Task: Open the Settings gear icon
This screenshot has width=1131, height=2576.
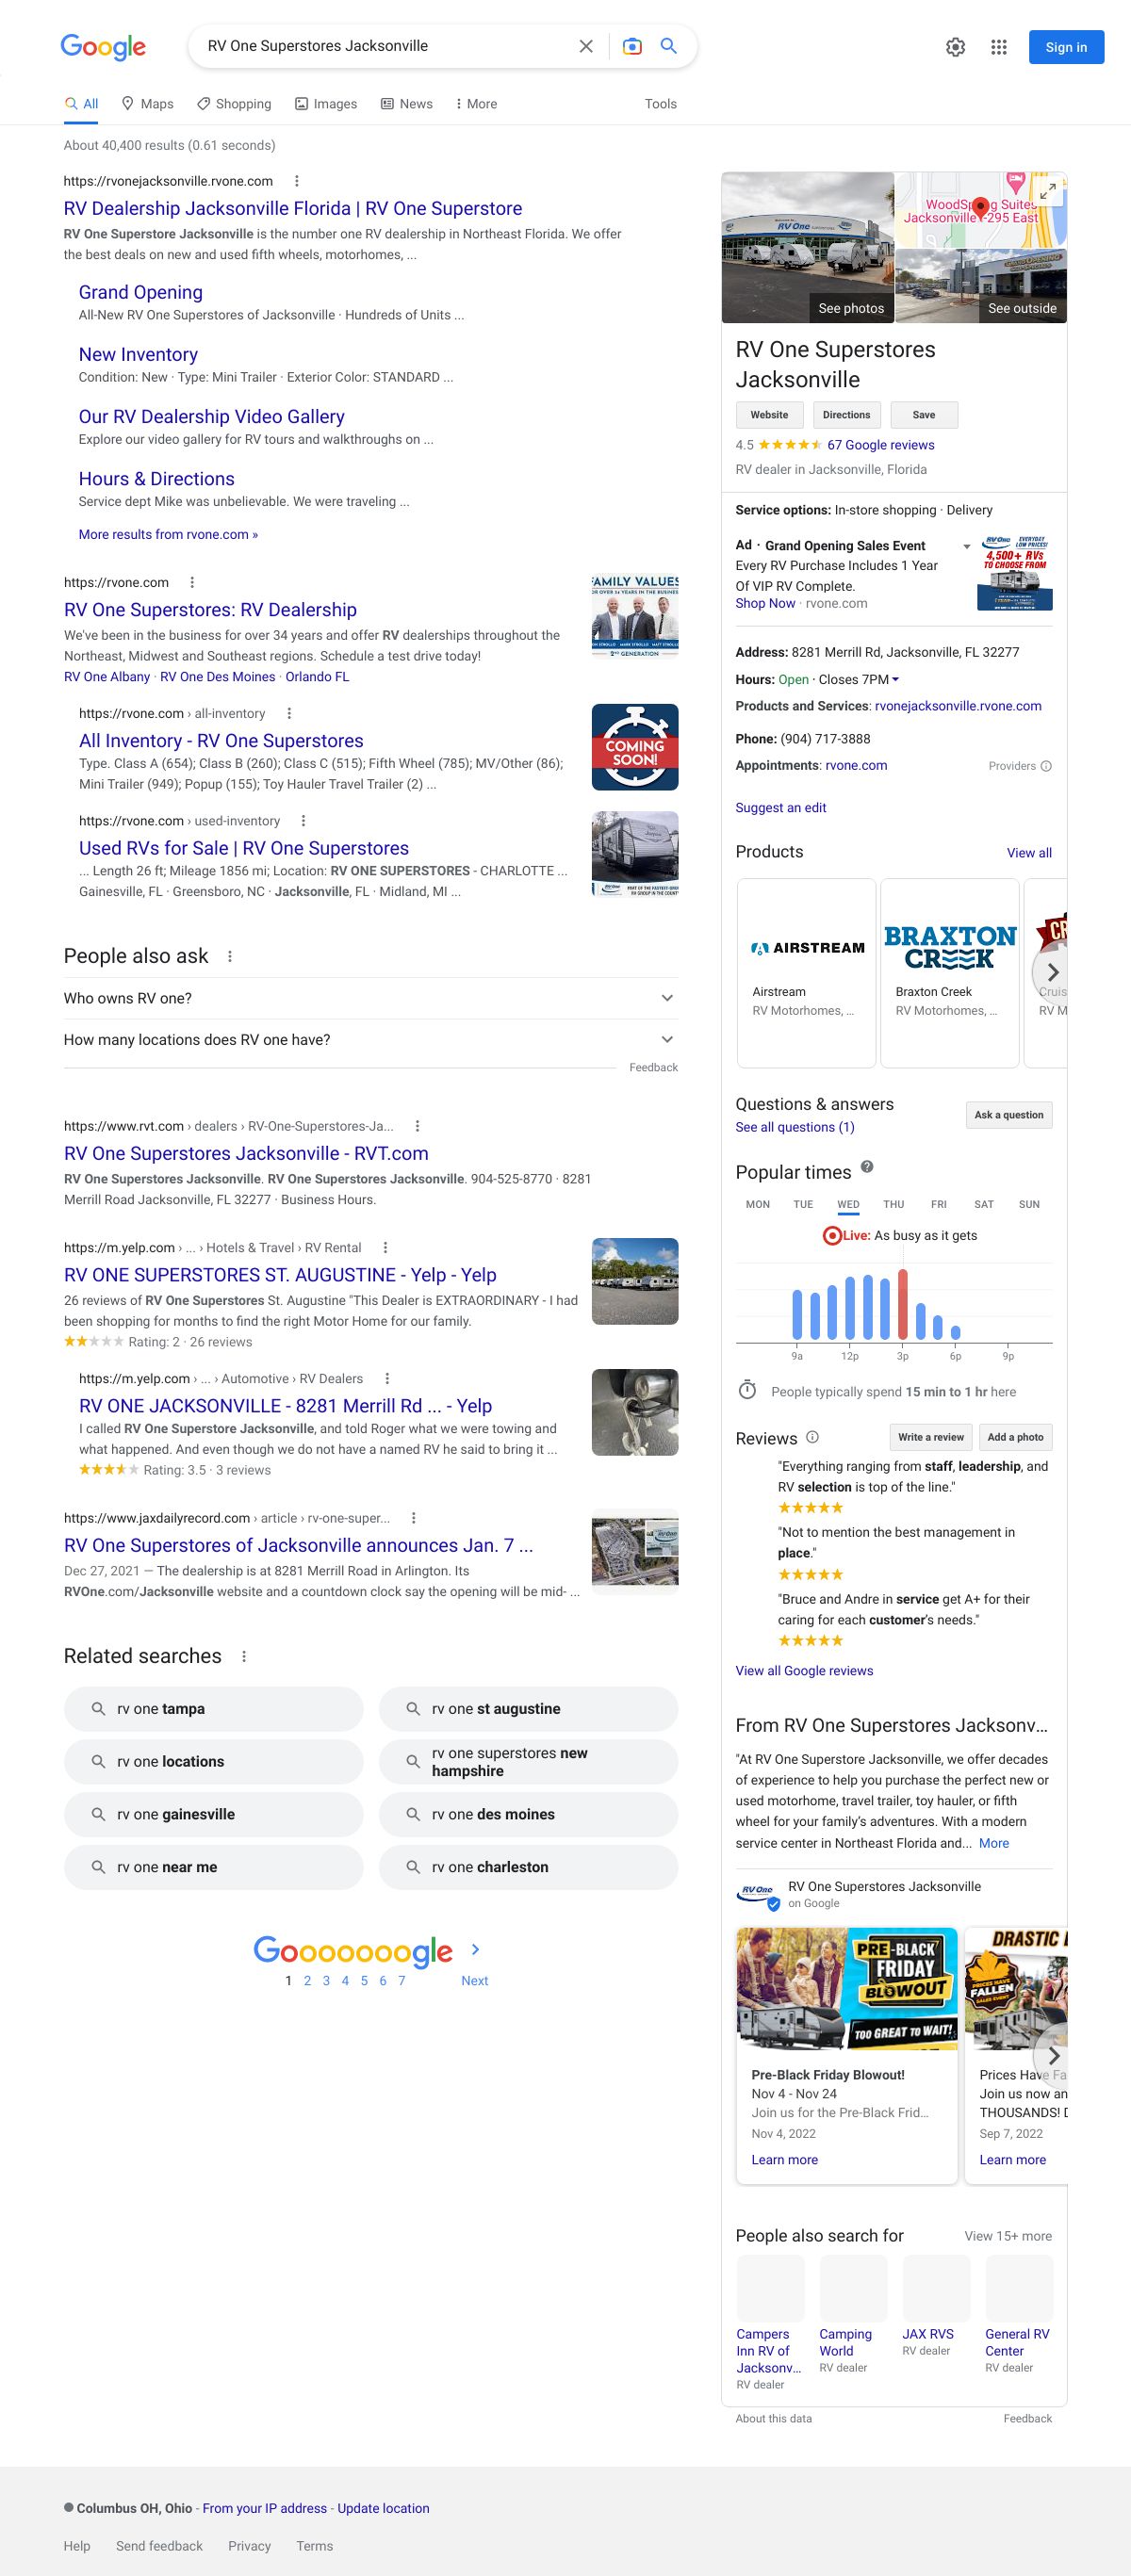Action: tap(955, 47)
